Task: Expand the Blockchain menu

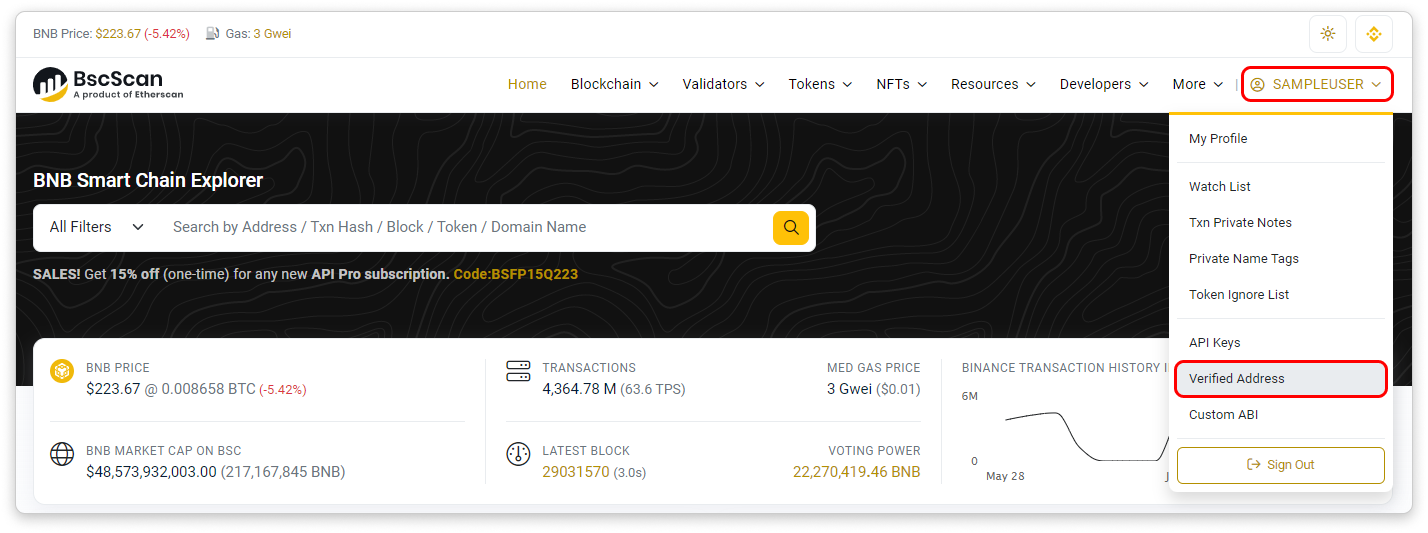Action: (x=614, y=85)
